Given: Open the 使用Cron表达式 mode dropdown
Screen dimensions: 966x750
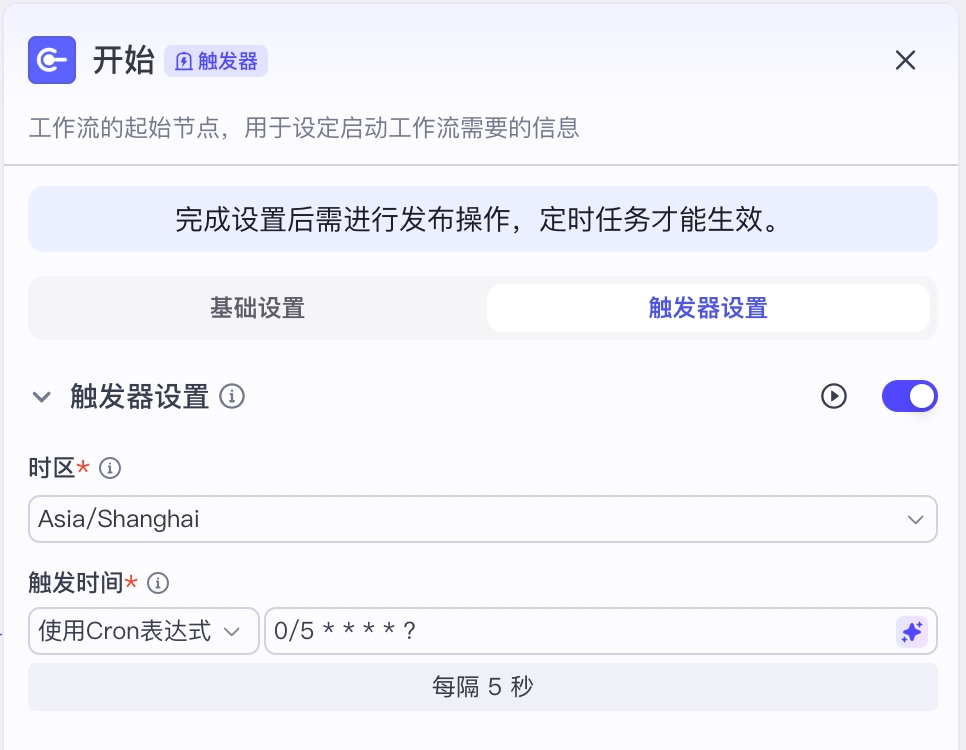Looking at the screenshot, I should click(x=144, y=631).
